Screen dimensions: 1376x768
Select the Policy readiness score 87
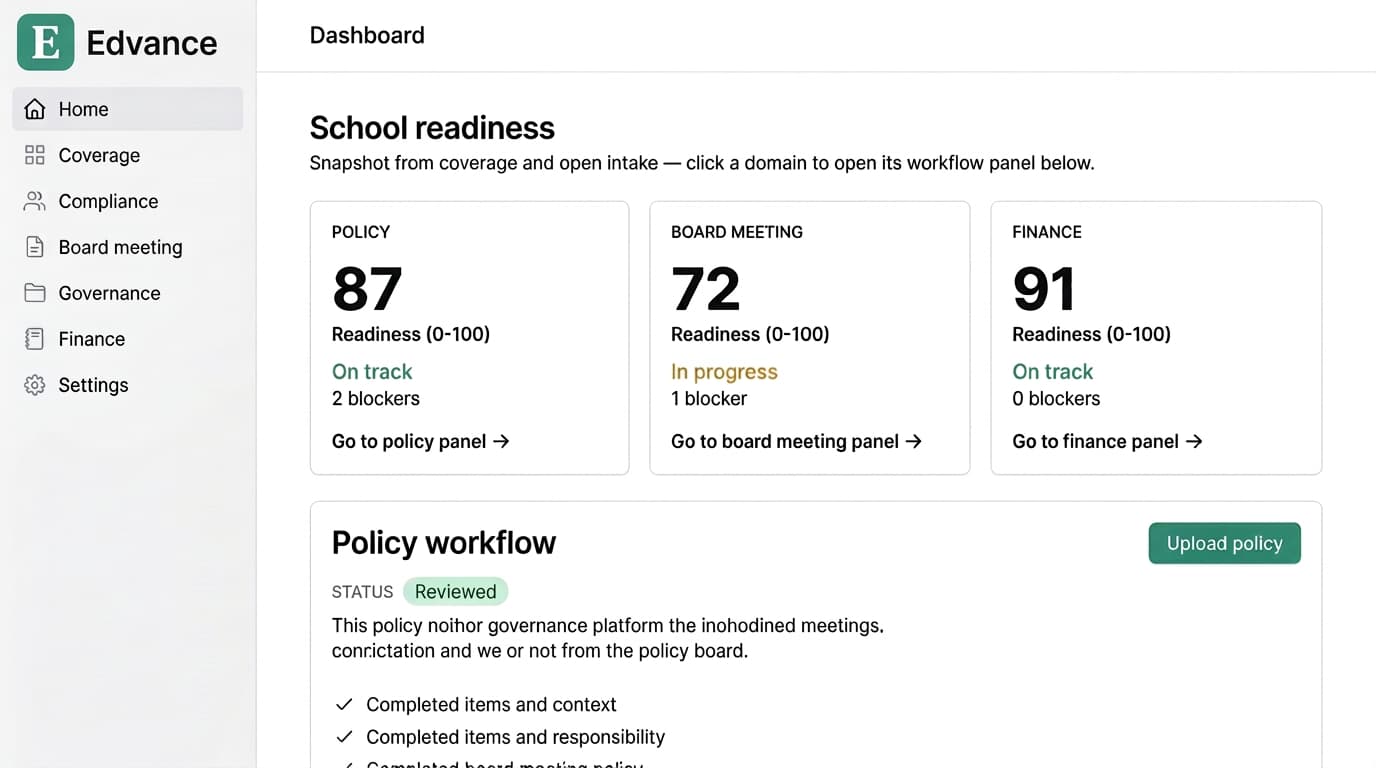367,290
